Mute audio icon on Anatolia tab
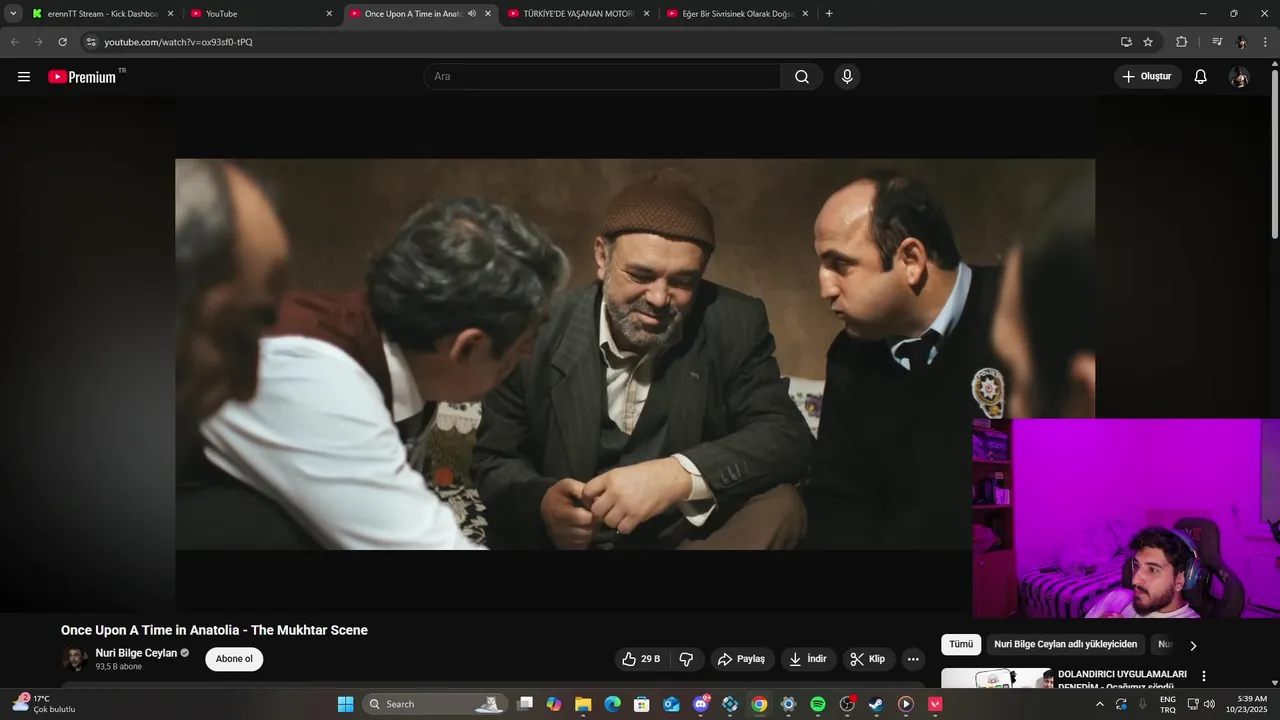Screen dimensions: 1280x720 tap(472, 14)
